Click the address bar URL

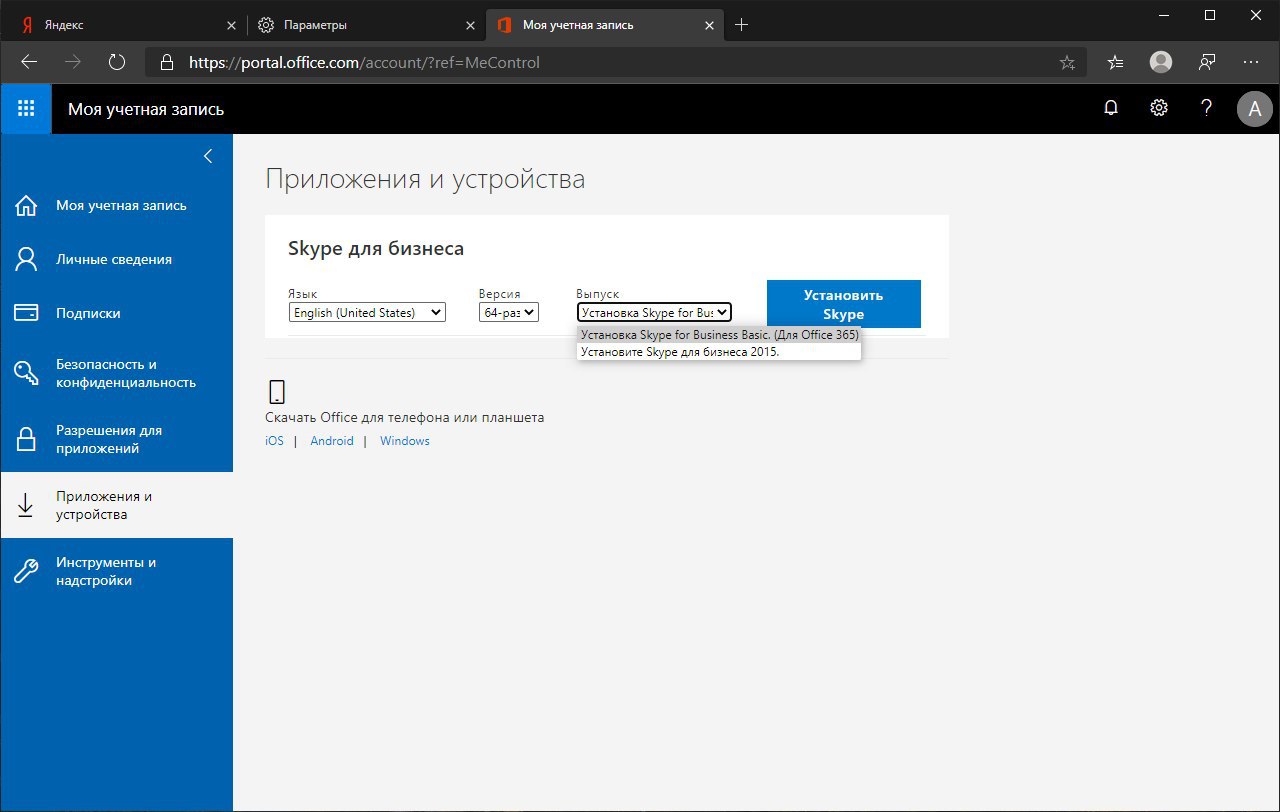(364, 62)
